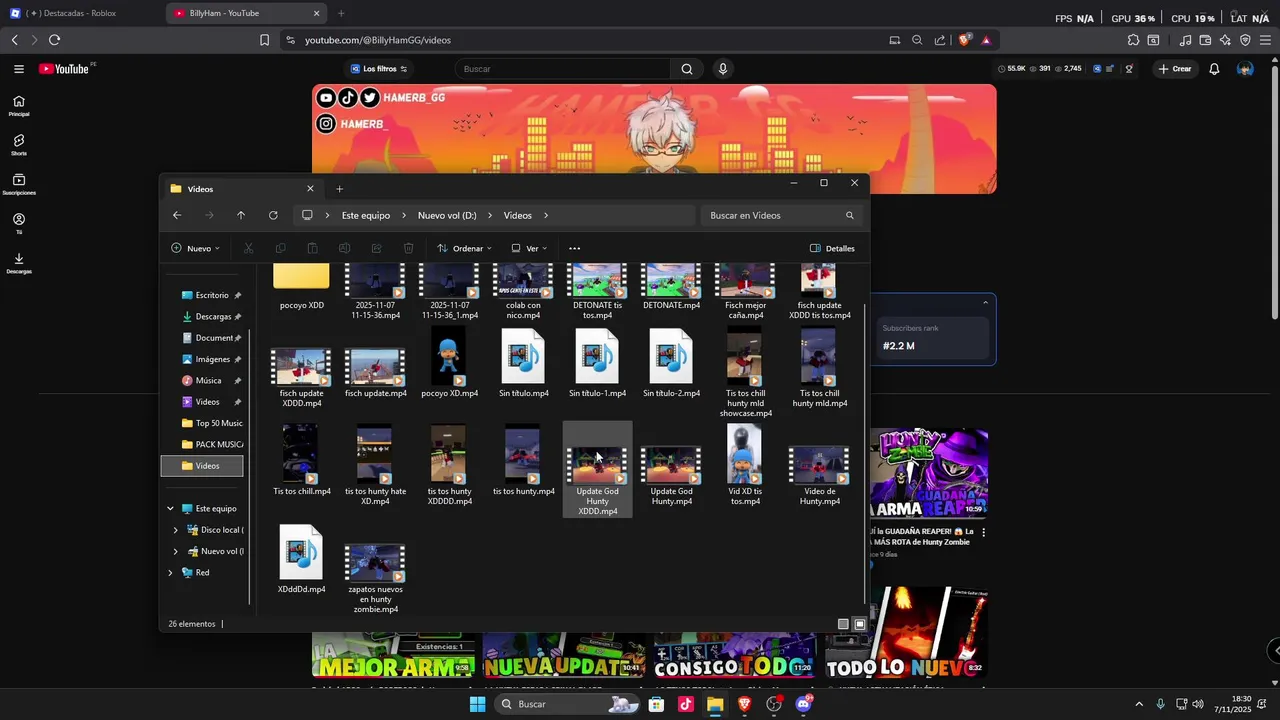
Task: Switch to the Destacadas - Roblox browser tab
Action: (80, 13)
